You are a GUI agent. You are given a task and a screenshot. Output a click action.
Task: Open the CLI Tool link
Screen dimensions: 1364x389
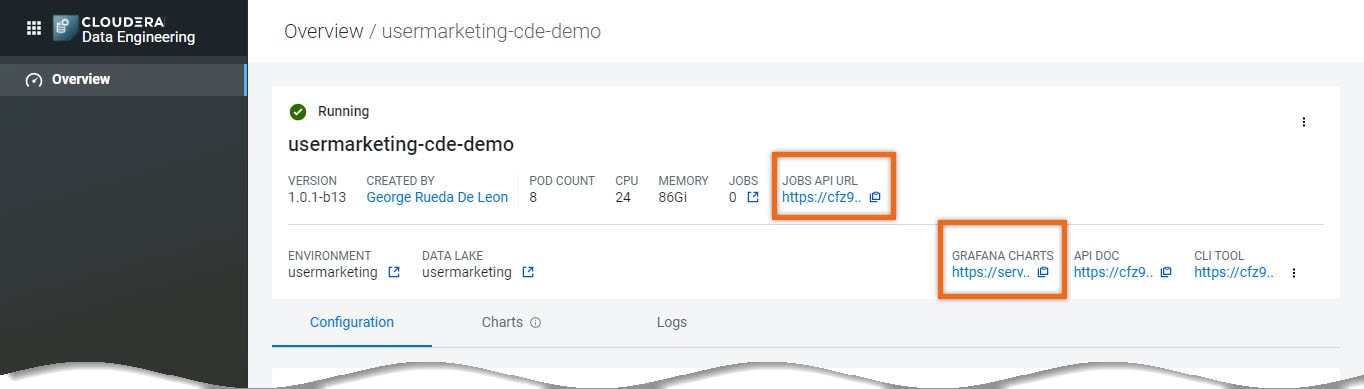click(x=1234, y=272)
